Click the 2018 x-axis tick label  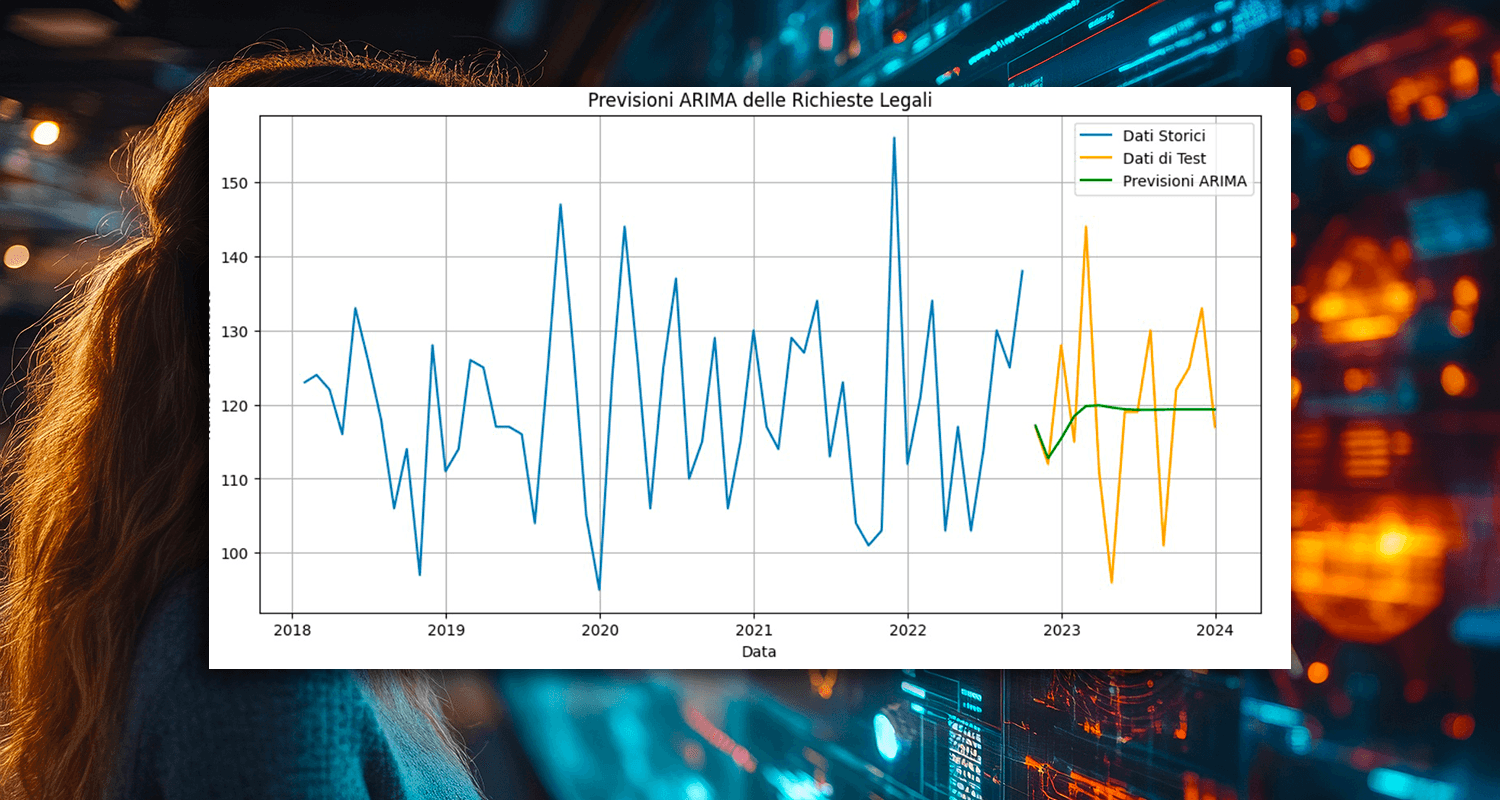pos(291,631)
